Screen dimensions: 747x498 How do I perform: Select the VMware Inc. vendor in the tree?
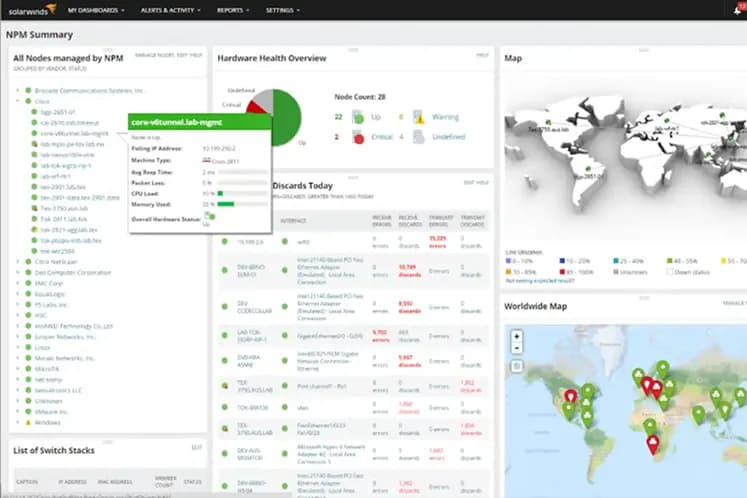pyautogui.click(x=51, y=412)
